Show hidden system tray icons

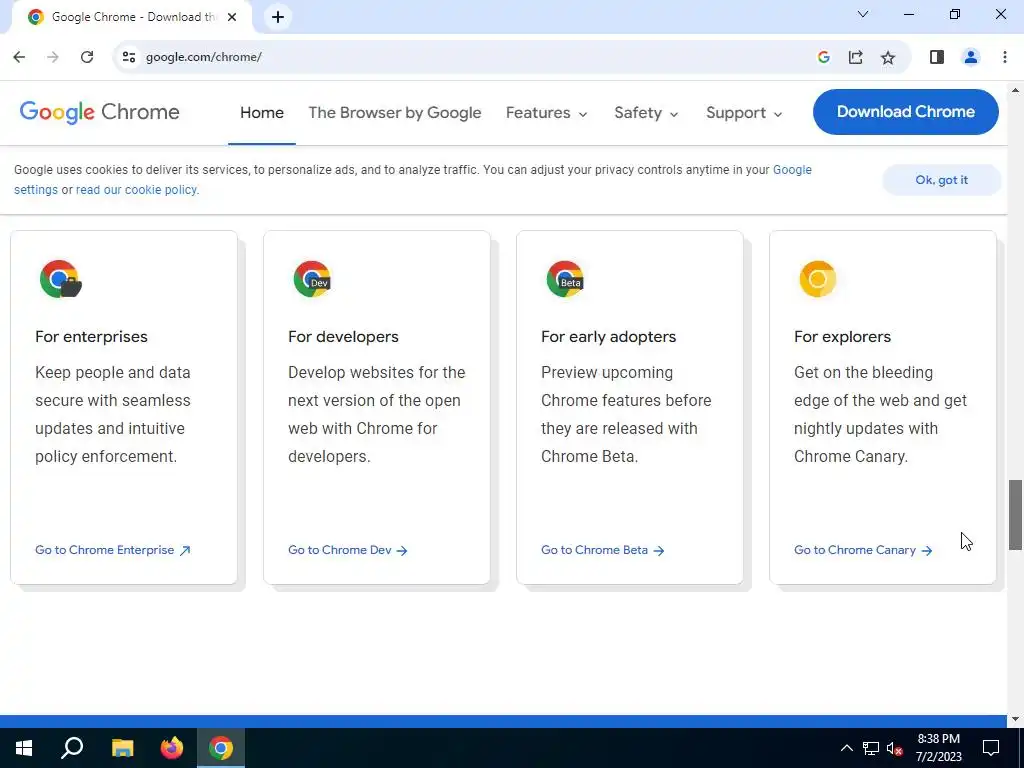846,748
